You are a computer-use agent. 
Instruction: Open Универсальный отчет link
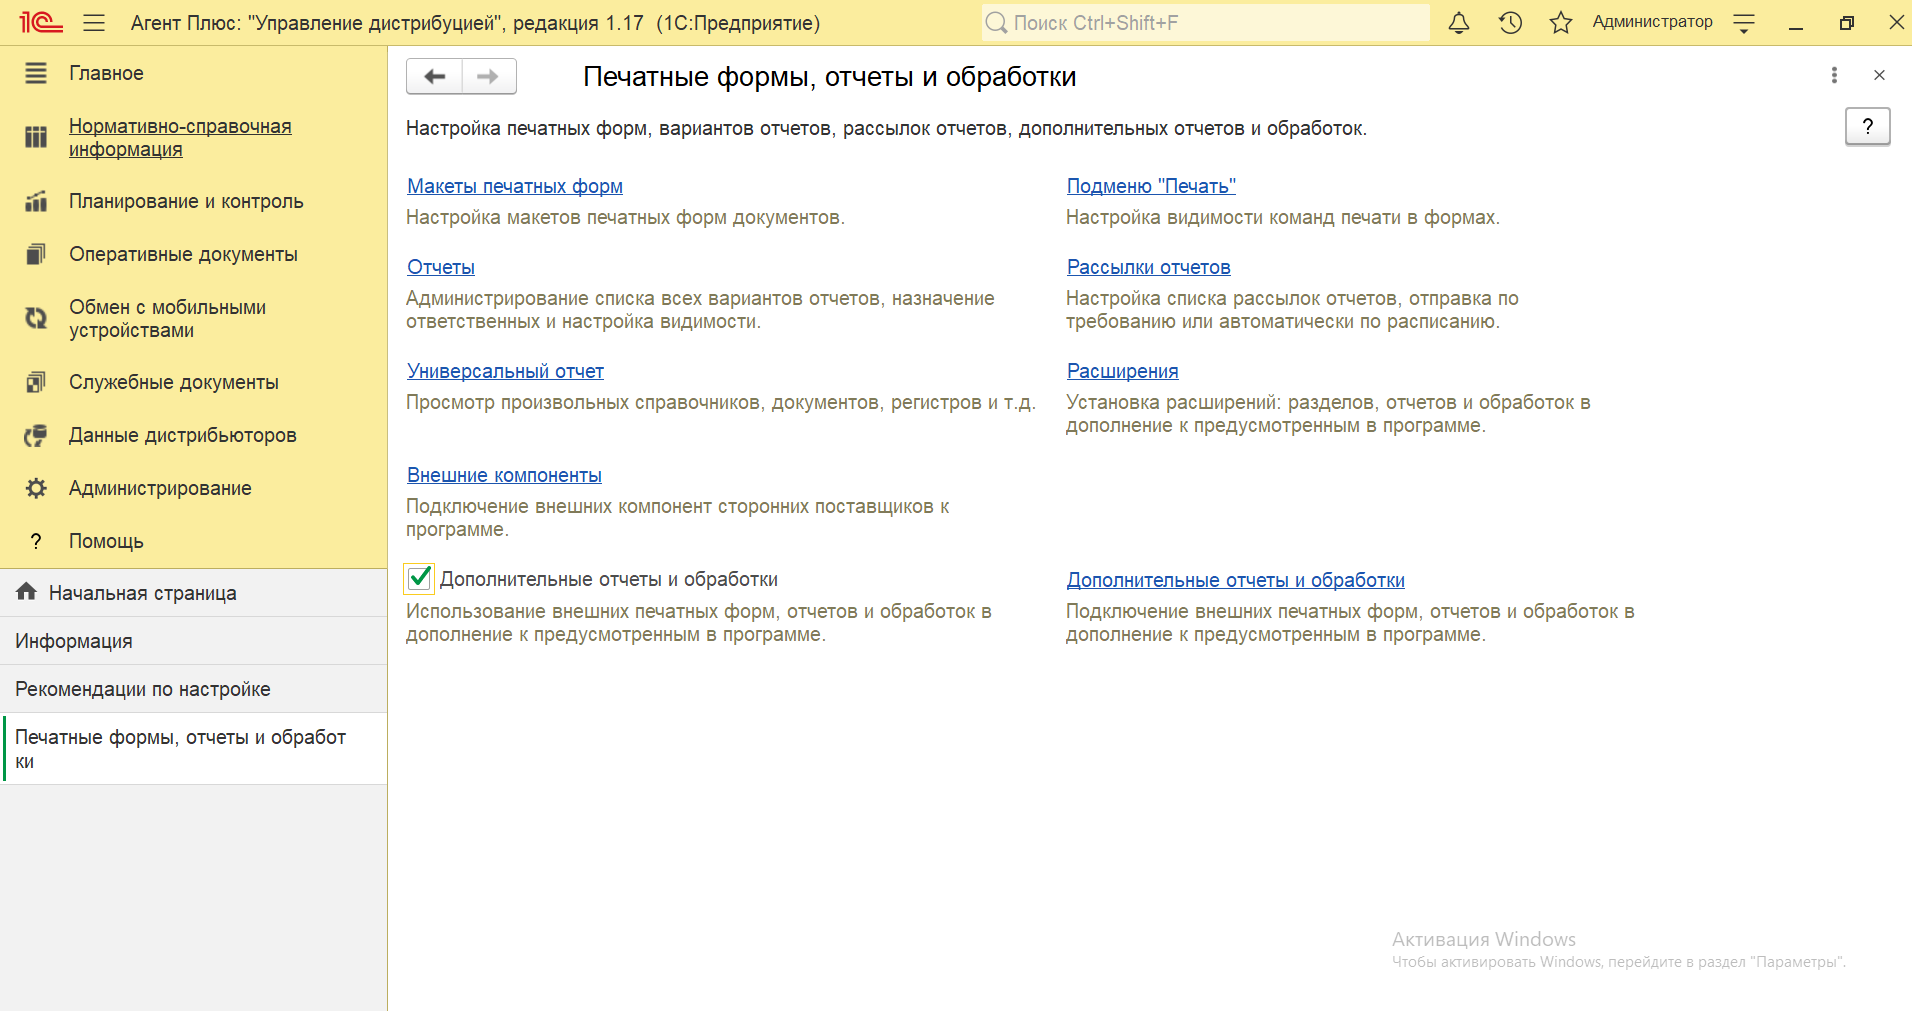[x=505, y=371]
